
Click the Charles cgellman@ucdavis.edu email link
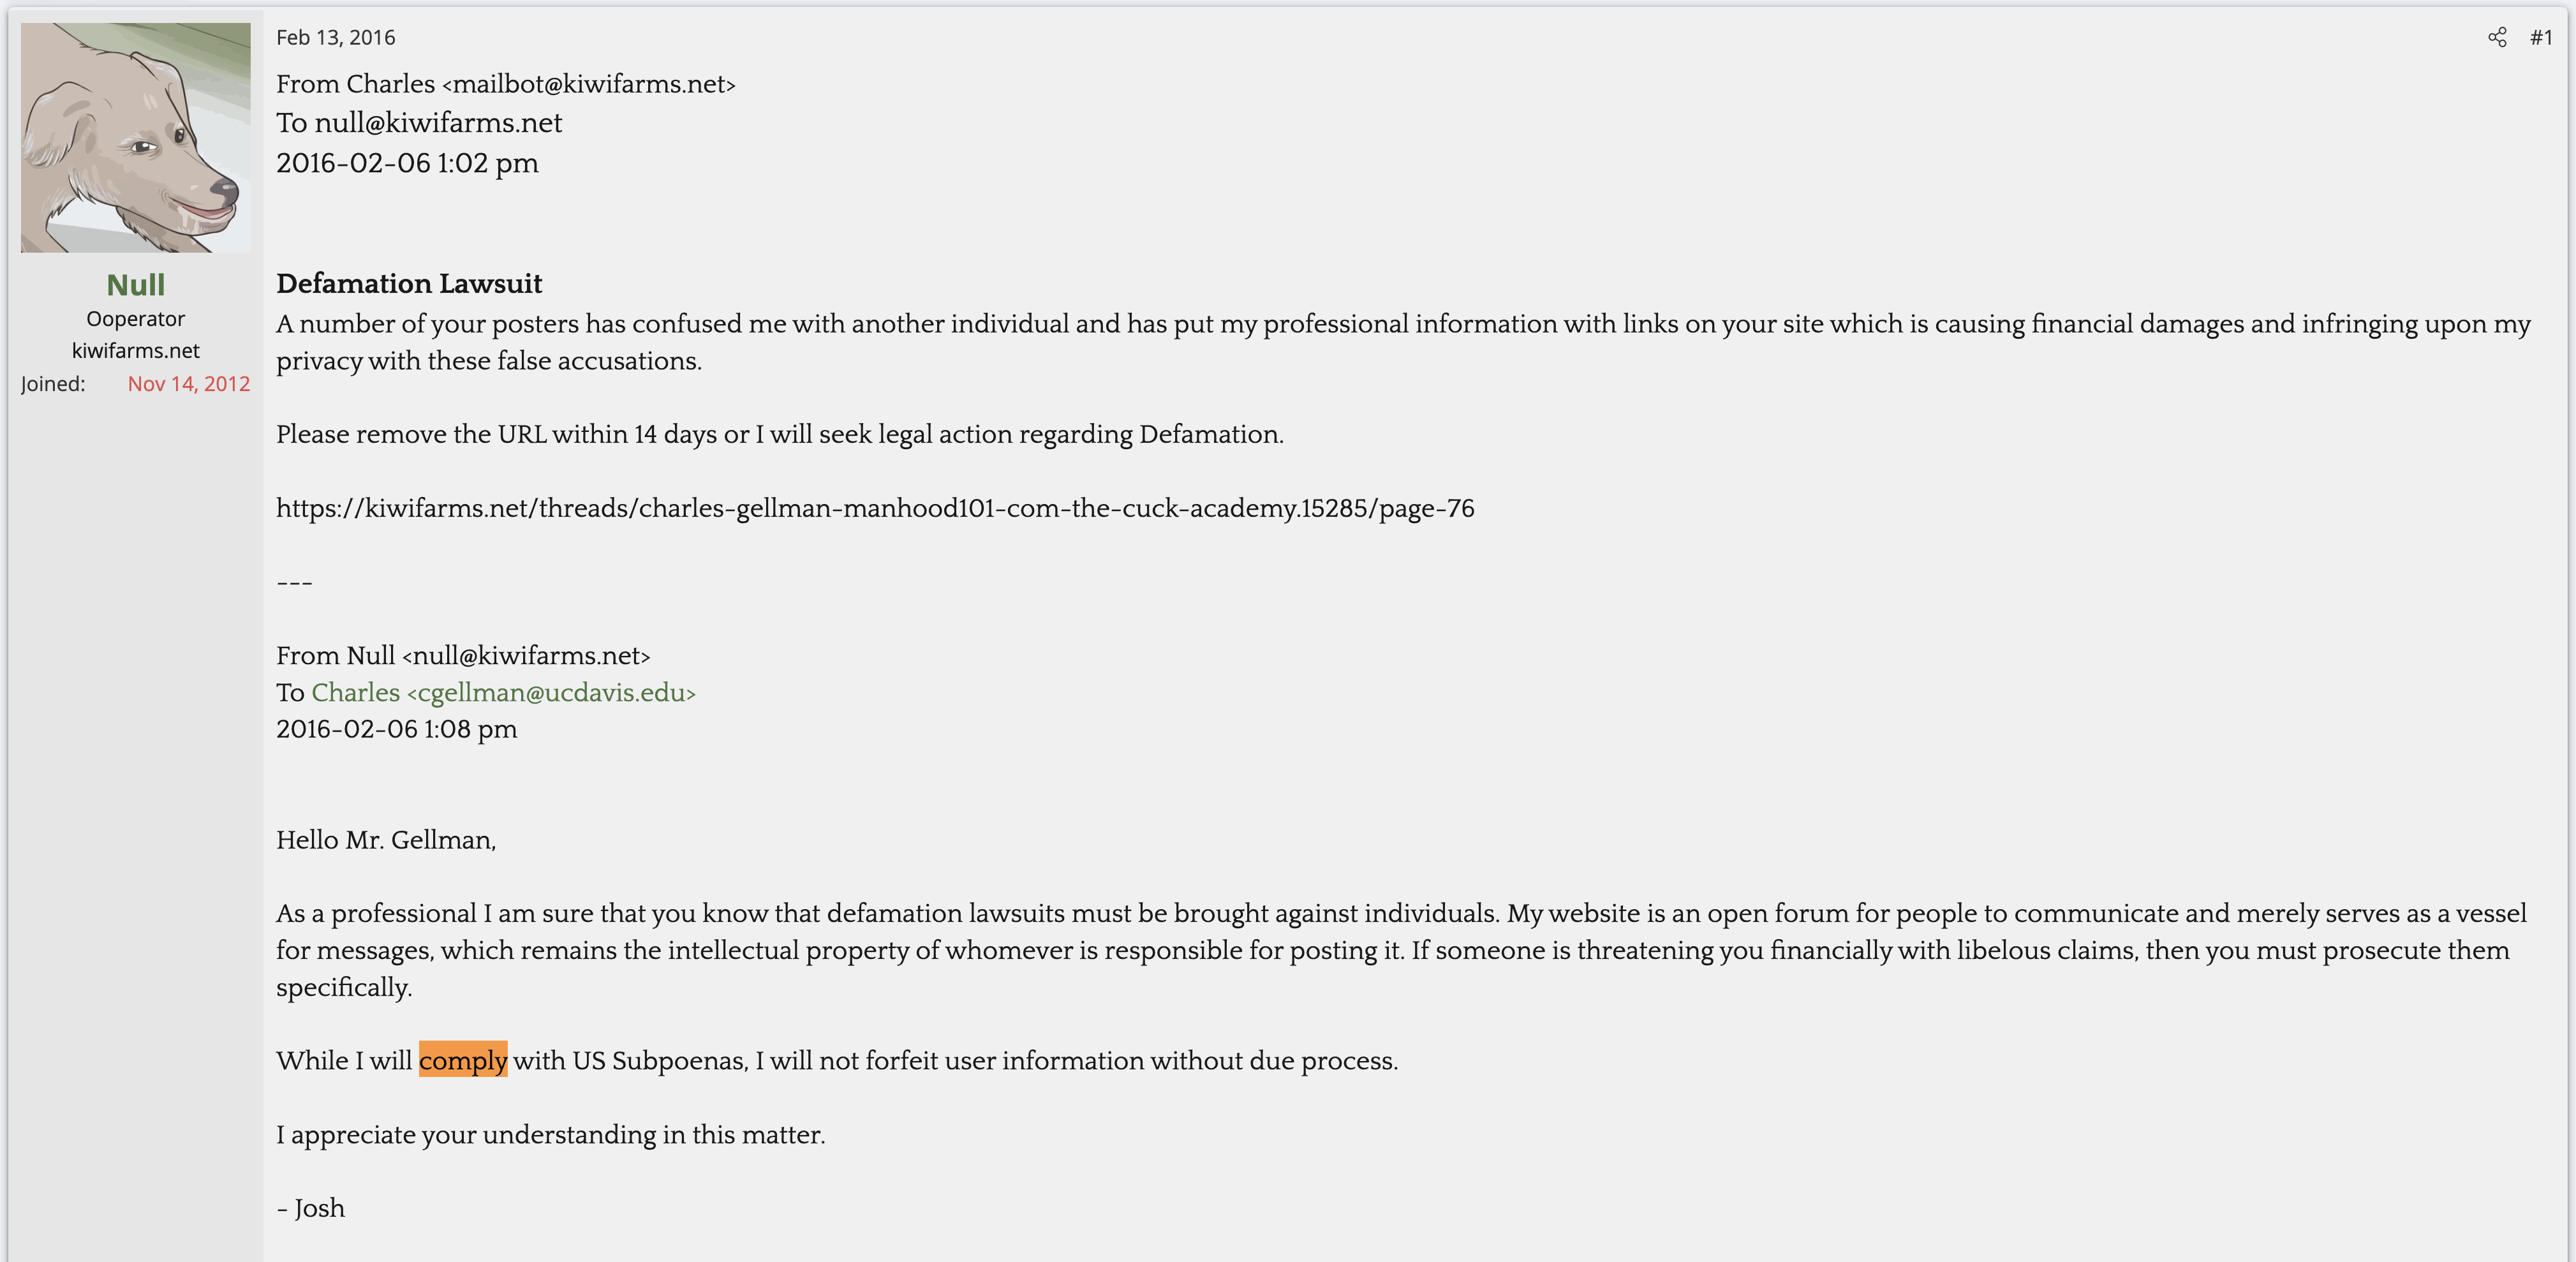(503, 692)
